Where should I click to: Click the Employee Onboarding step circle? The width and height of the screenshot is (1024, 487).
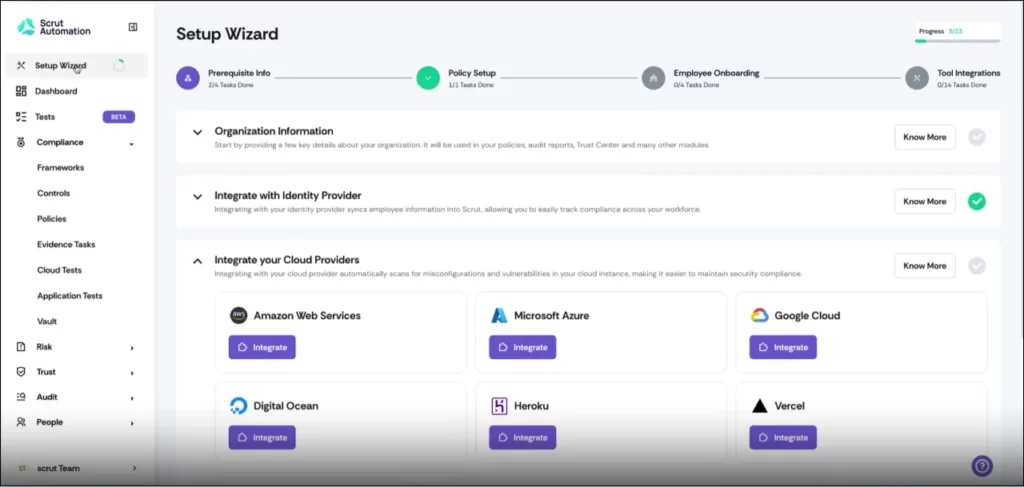point(653,78)
